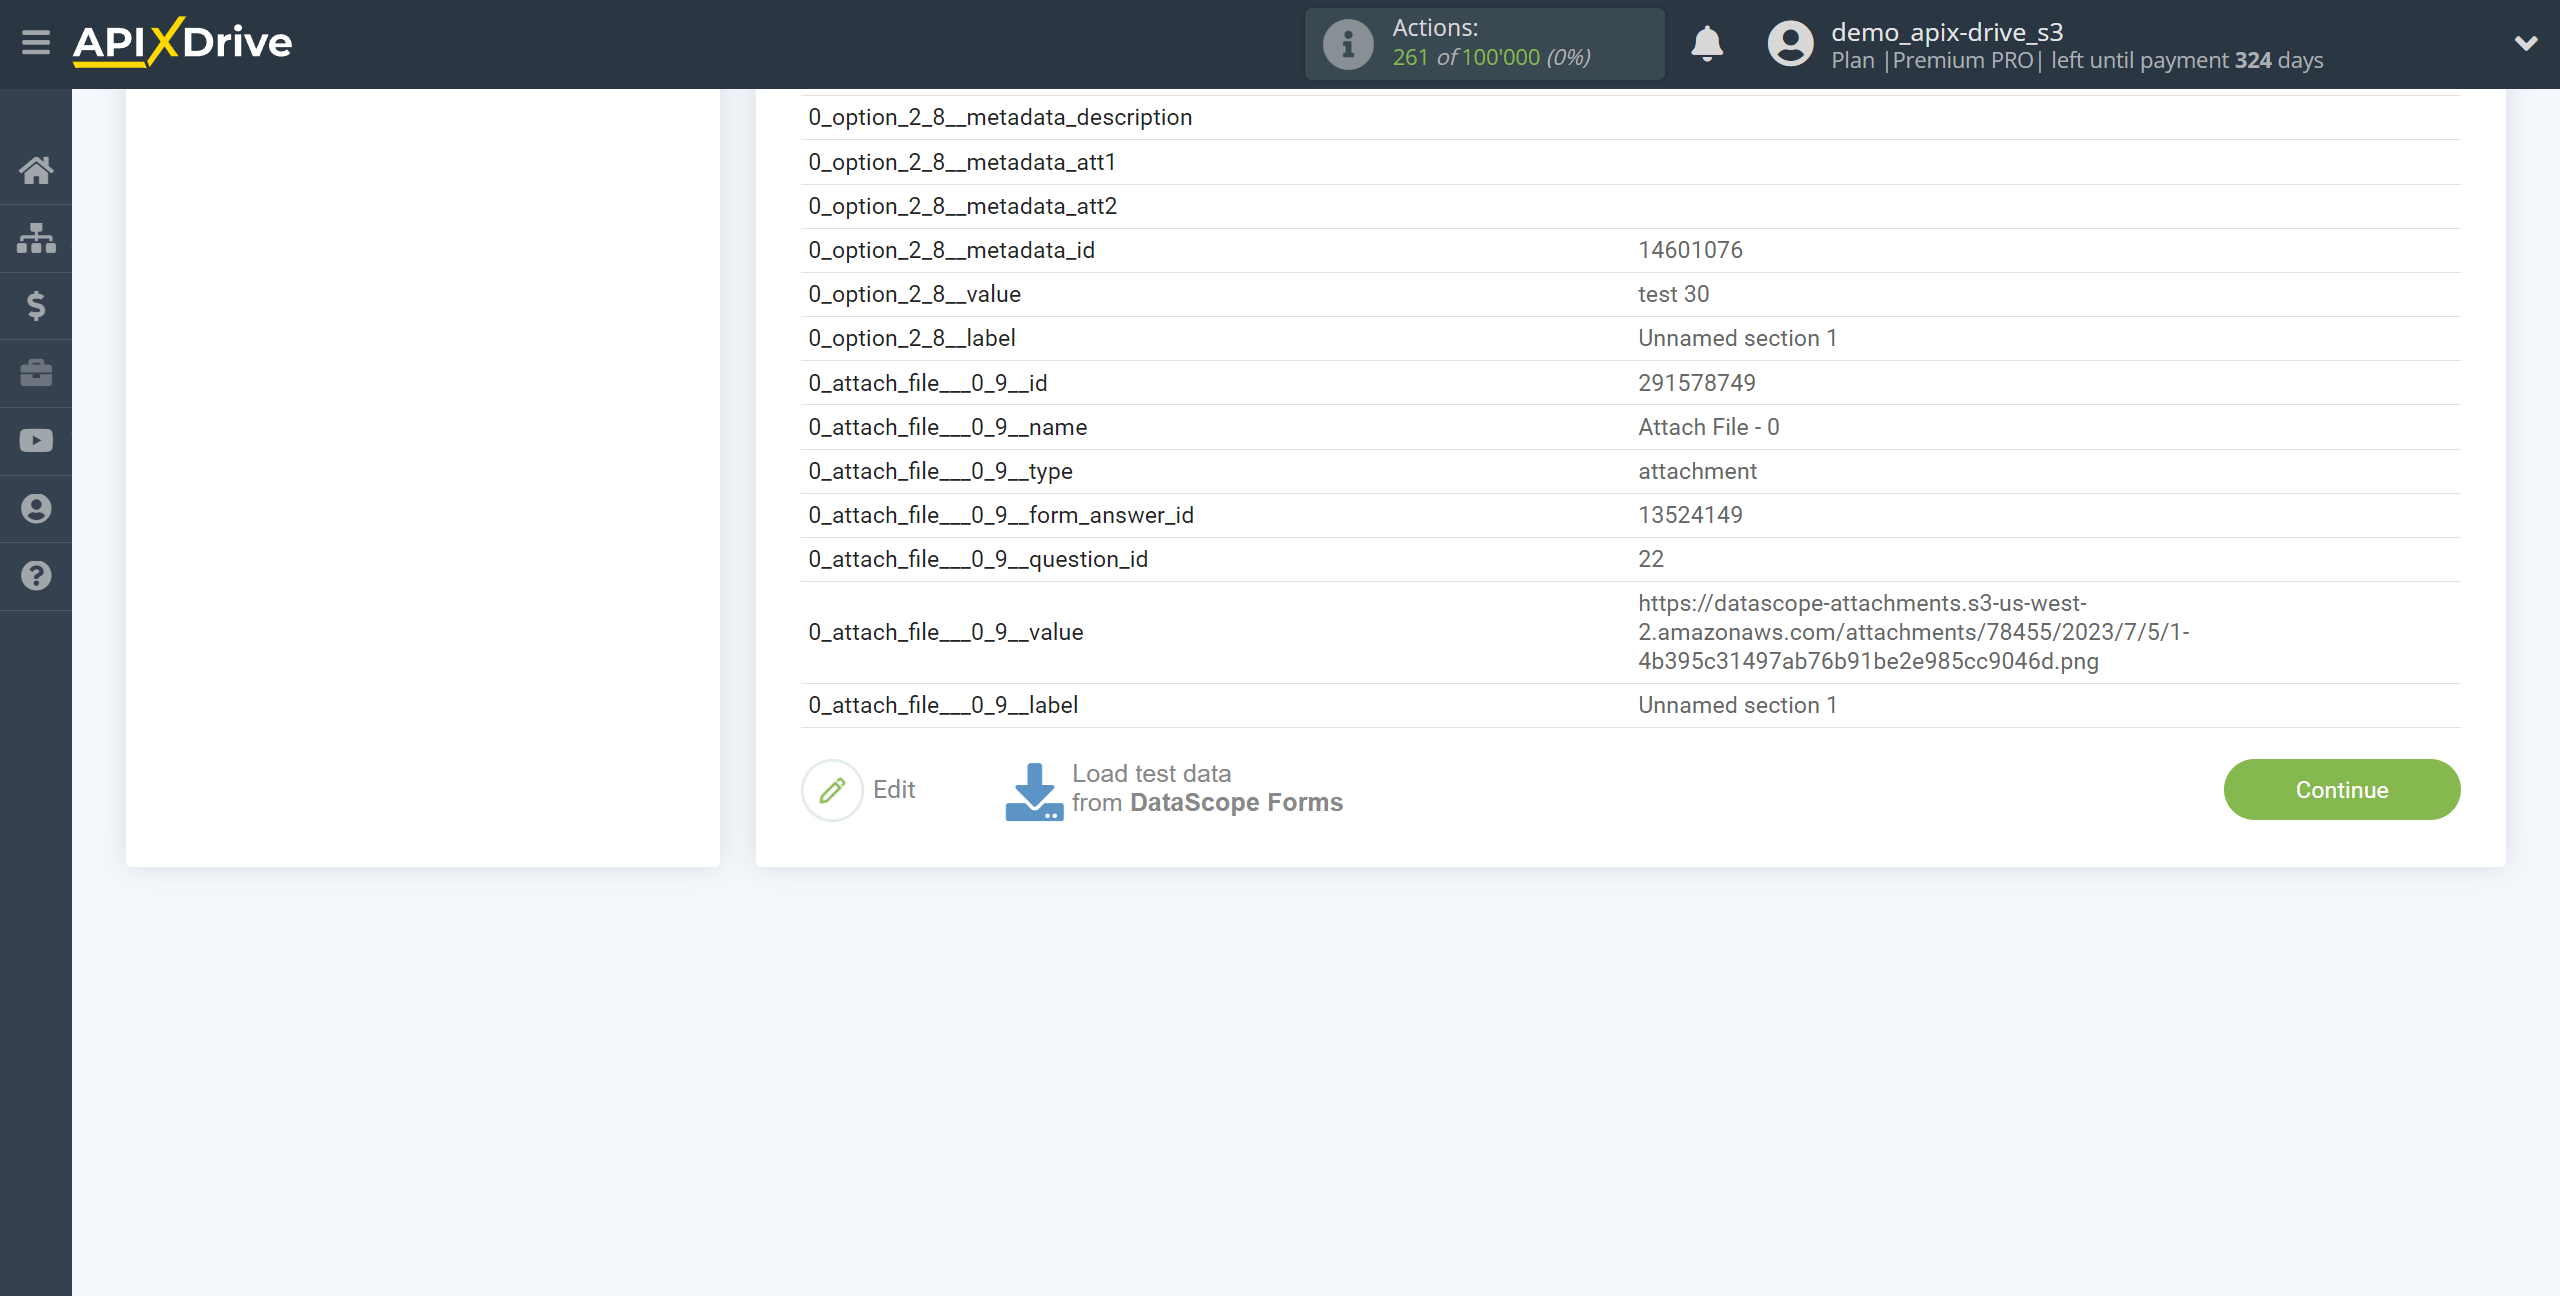Screen dimensions: 2560x1296
Task: Open connections sitemap icon in sidebar
Action: pyautogui.click(x=36, y=238)
